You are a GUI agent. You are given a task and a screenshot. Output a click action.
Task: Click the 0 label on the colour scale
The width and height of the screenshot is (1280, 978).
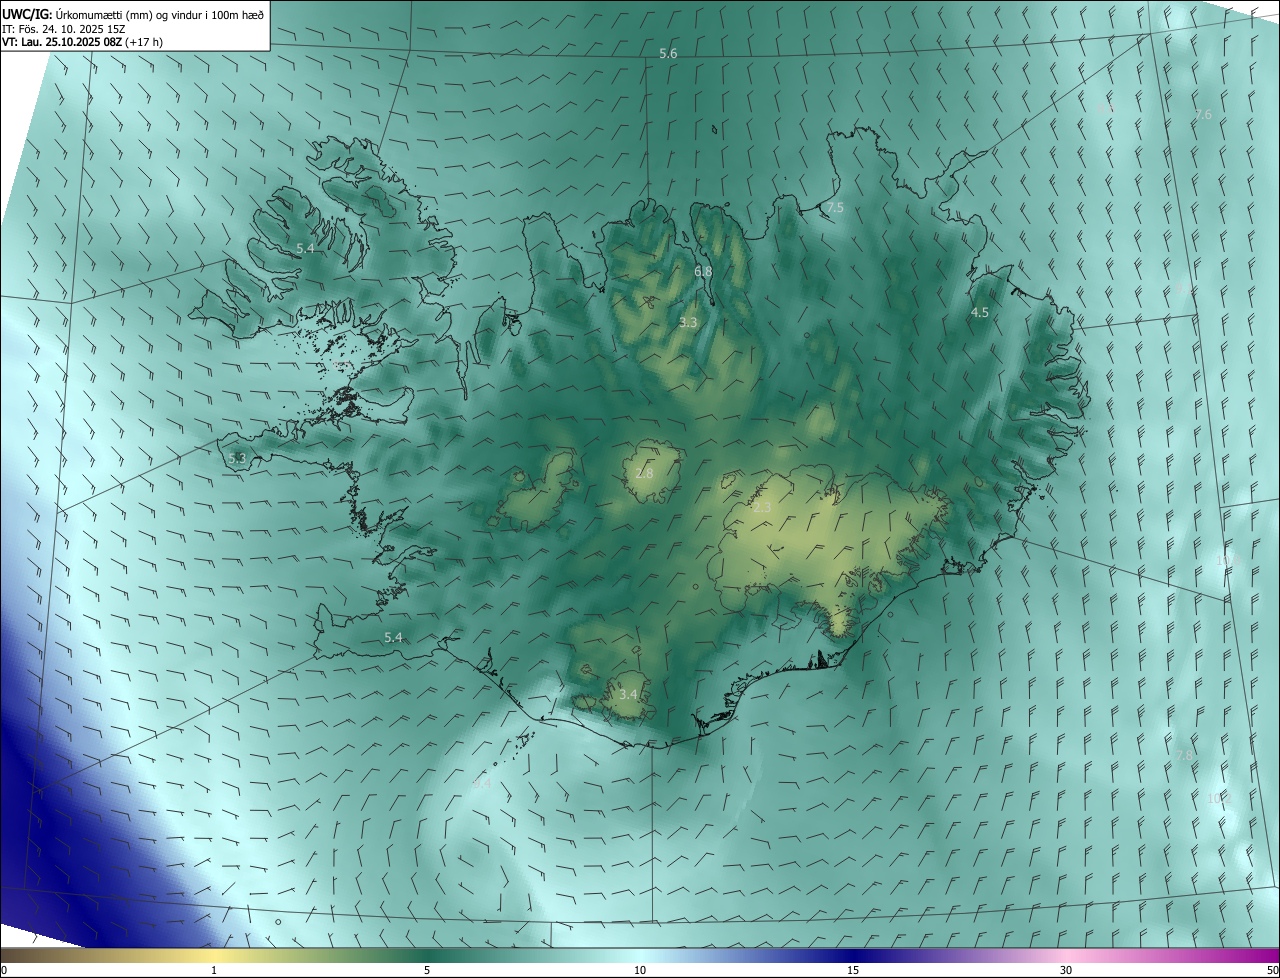coord(3,971)
